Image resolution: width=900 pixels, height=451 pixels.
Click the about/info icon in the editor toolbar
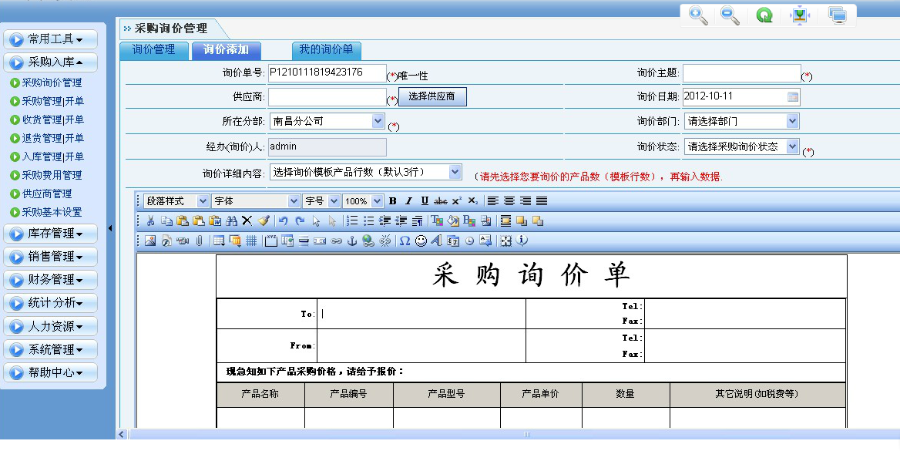pyautogui.click(x=521, y=240)
